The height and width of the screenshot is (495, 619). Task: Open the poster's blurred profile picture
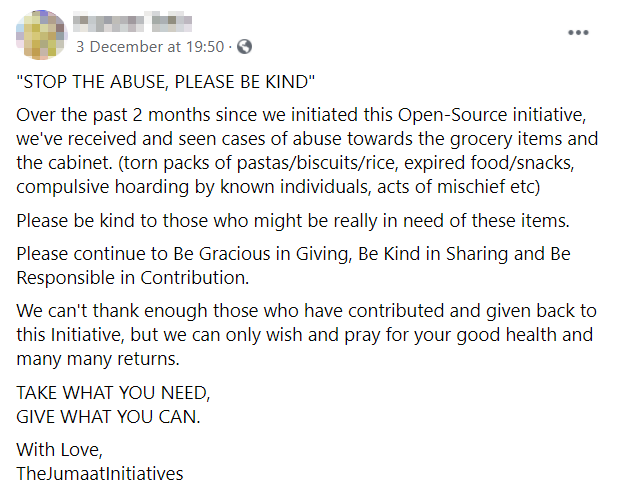[x=39, y=36]
